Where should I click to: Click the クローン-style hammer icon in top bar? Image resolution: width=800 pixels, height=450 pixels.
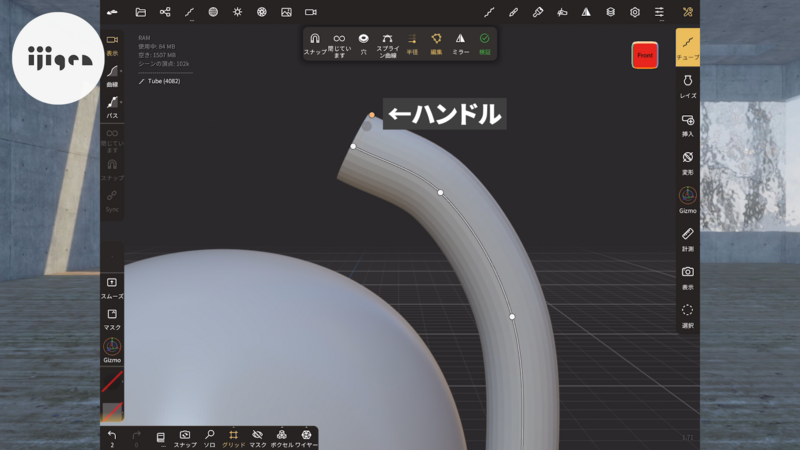pyautogui.click(x=538, y=12)
